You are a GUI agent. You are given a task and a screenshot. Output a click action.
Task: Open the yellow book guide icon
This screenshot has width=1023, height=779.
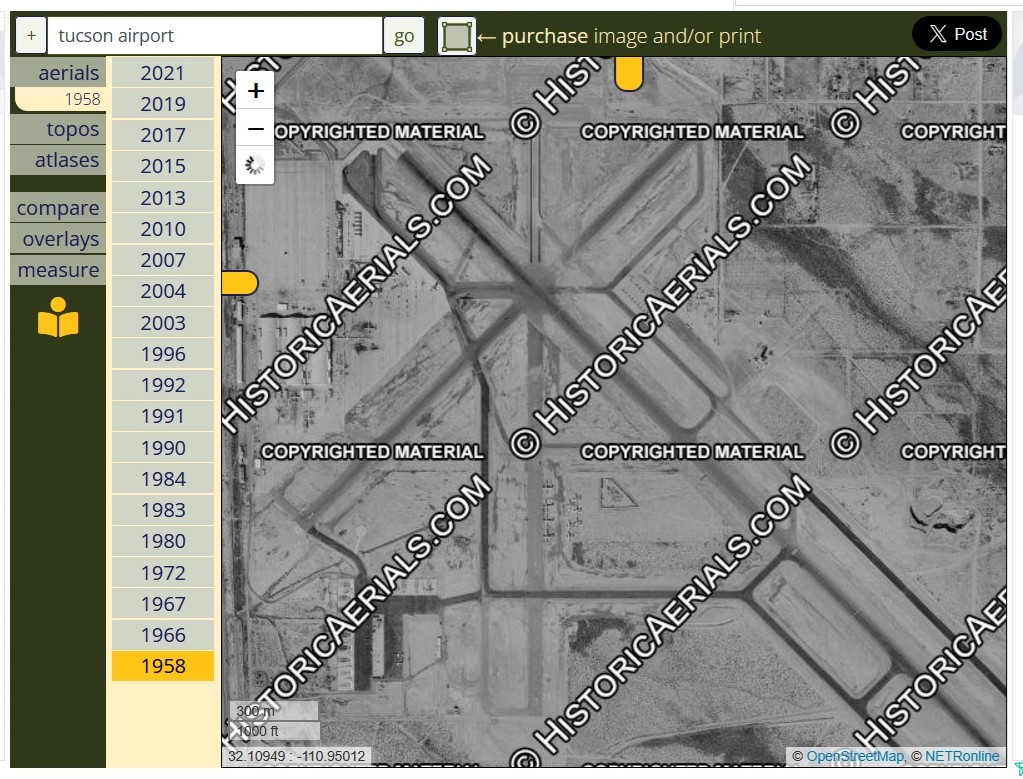point(58,317)
